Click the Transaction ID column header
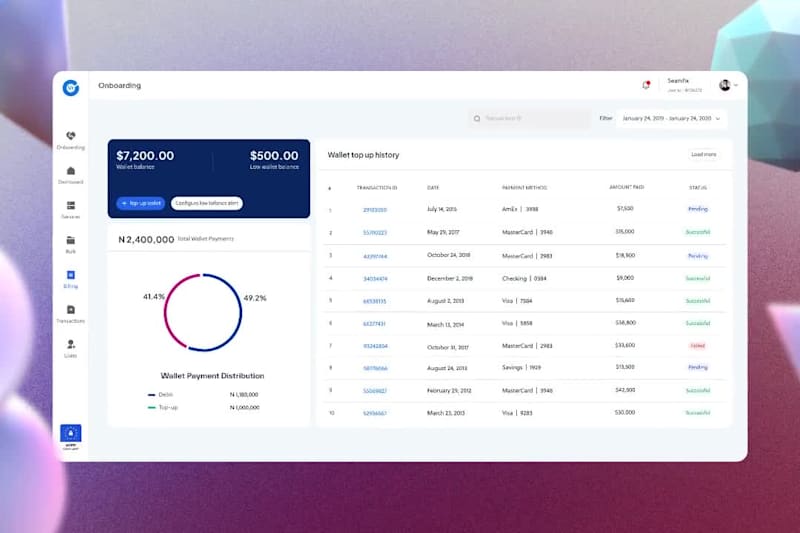This screenshot has height=533, width=800. tap(377, 188)
